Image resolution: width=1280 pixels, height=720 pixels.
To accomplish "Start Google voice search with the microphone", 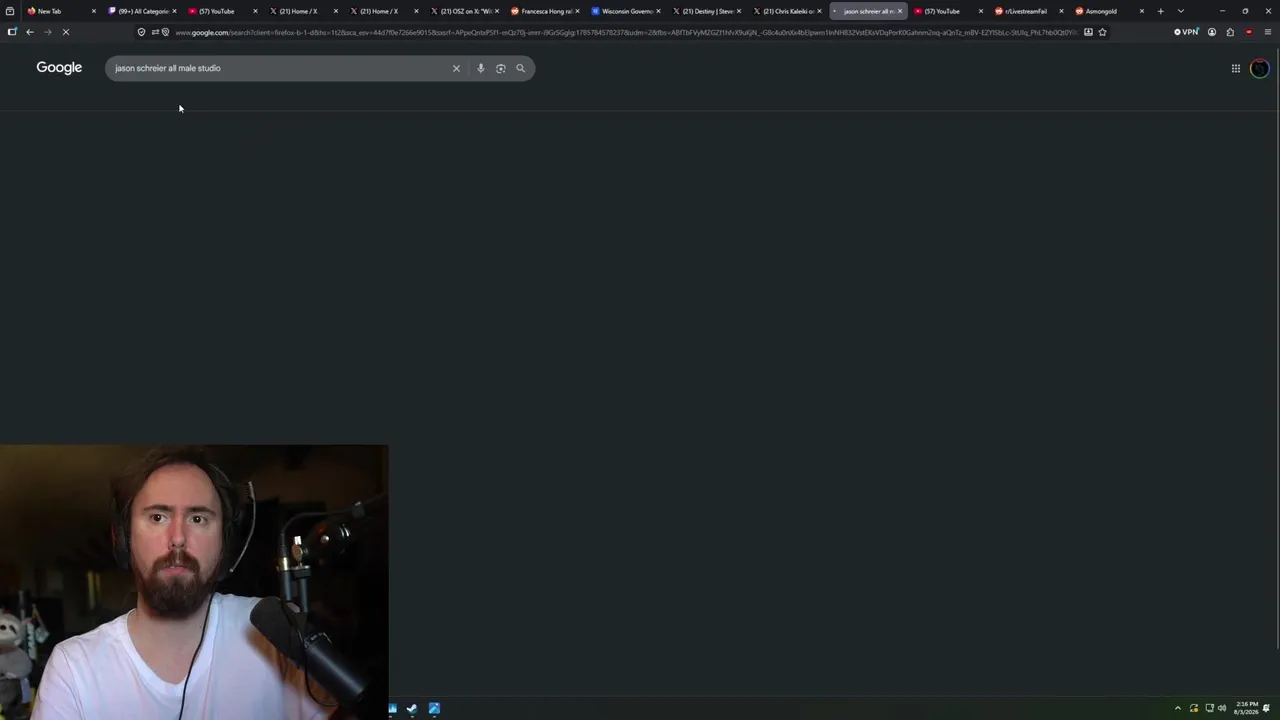I will [480, 68].
